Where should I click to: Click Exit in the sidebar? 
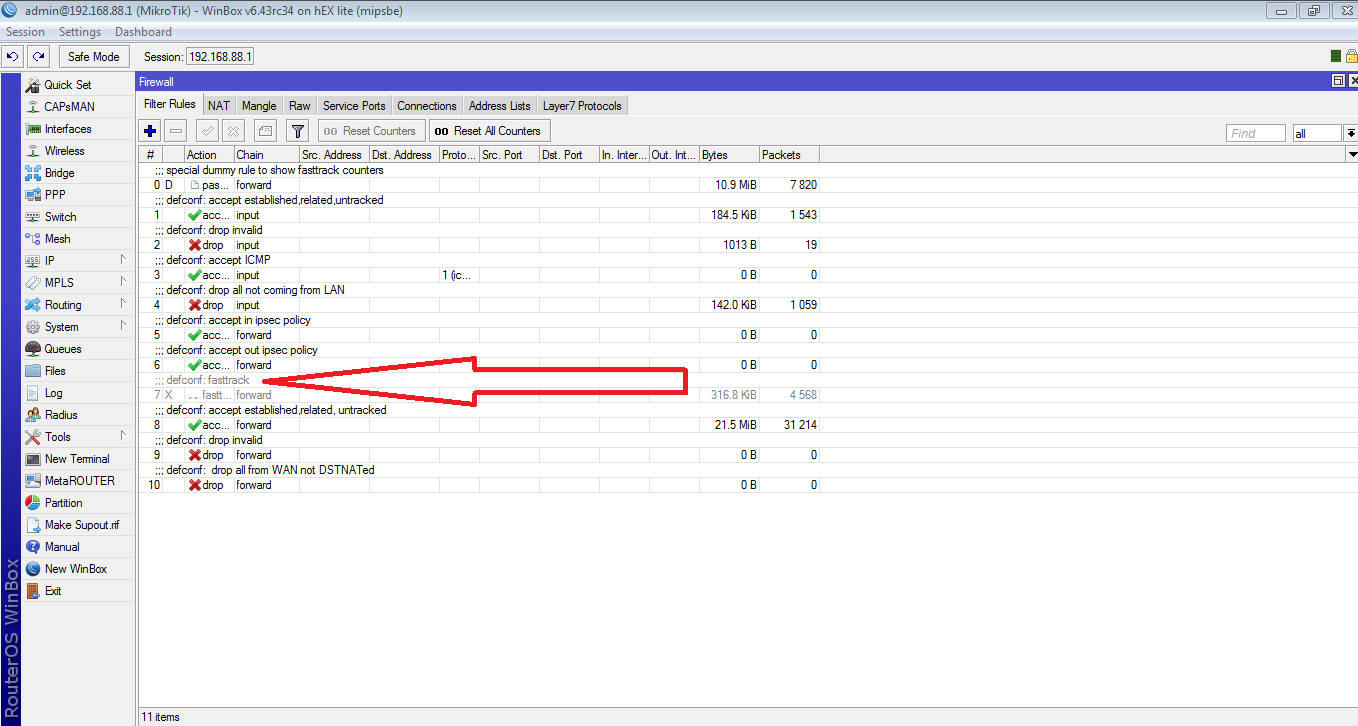coord(53,591)
